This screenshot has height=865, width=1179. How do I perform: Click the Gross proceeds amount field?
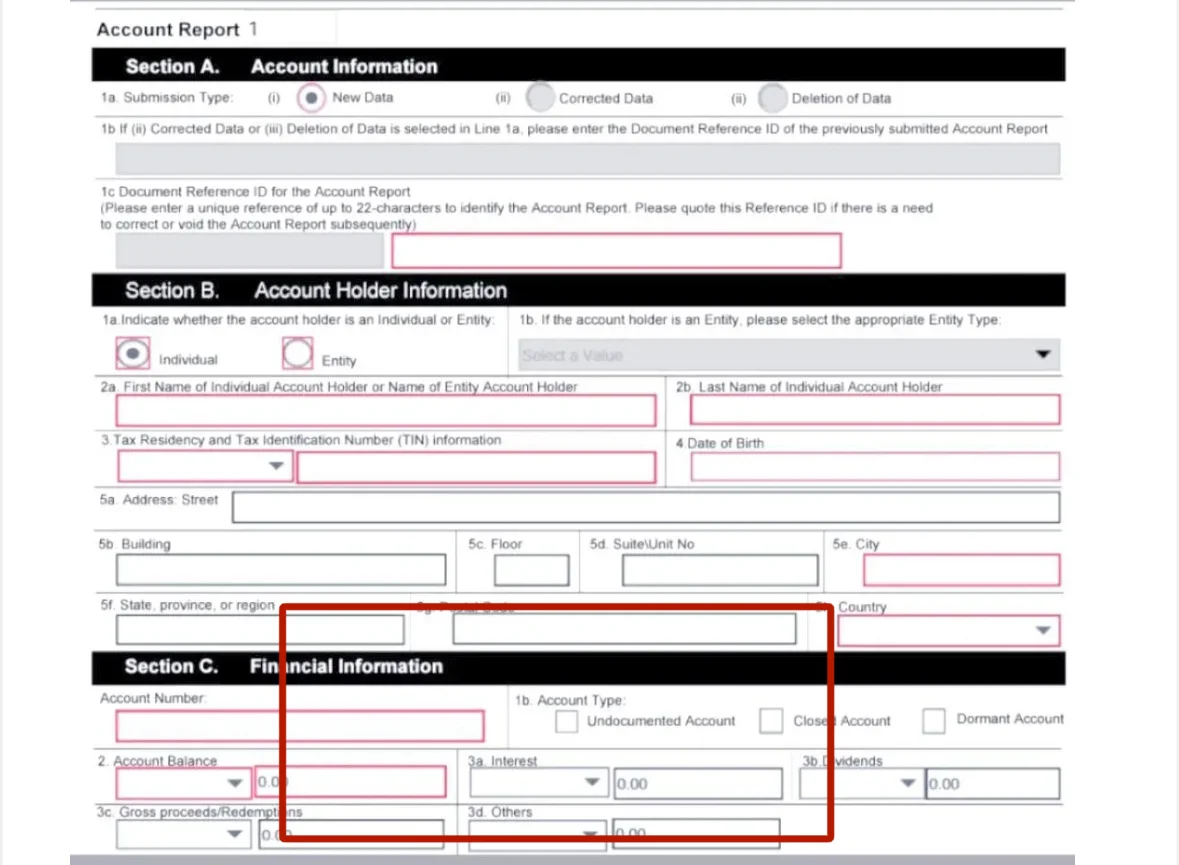click(351, 834)
